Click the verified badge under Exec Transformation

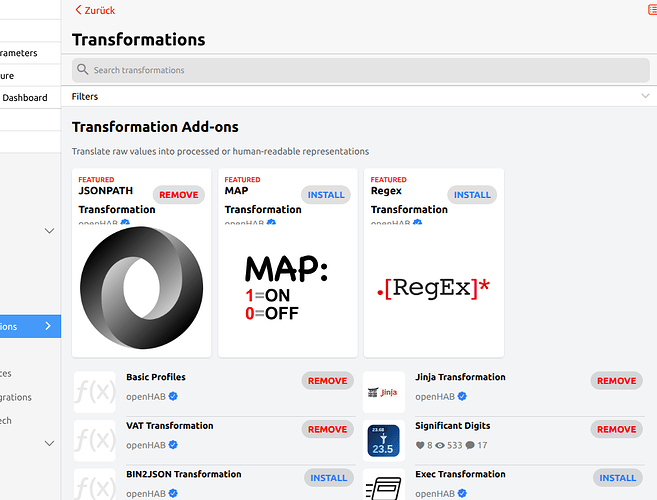(x=462, y=493)
